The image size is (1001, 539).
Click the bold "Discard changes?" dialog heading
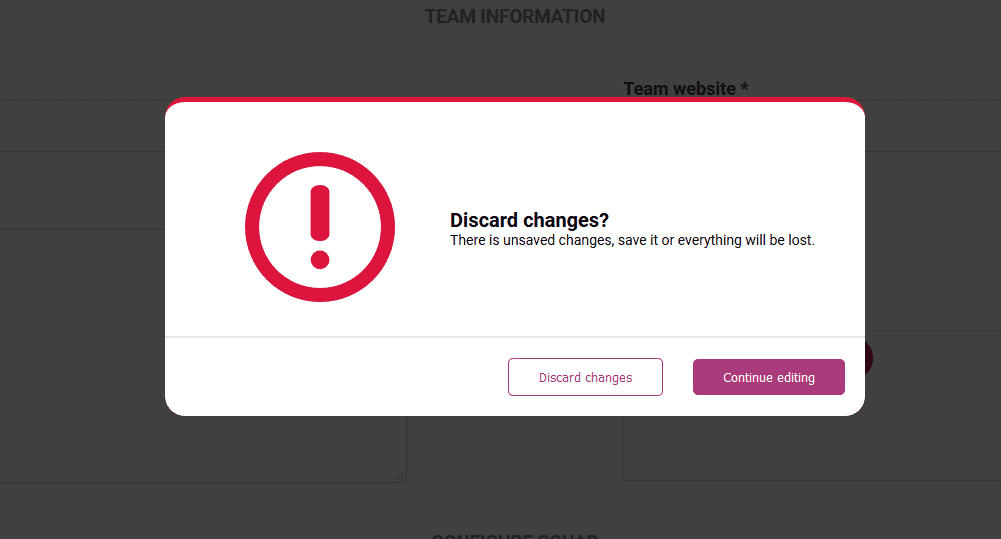(529, 220)
